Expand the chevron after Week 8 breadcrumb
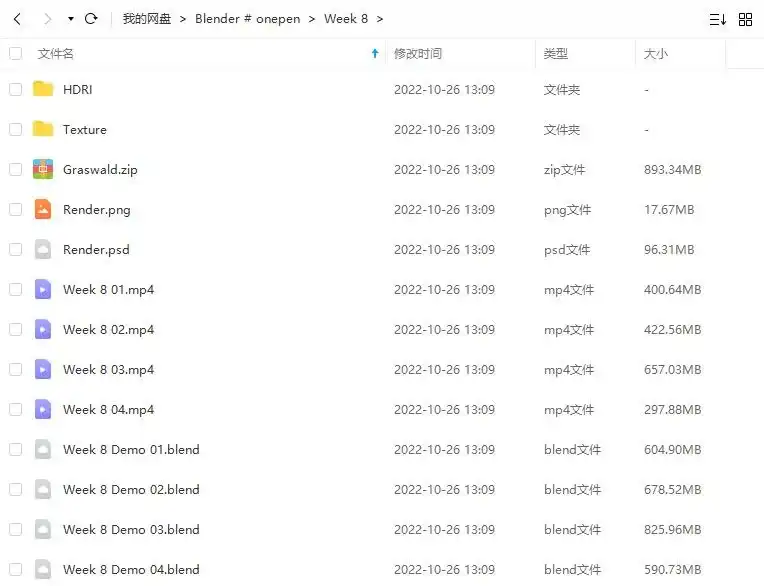Screen dimensions: 764x586 click(380, 19)
